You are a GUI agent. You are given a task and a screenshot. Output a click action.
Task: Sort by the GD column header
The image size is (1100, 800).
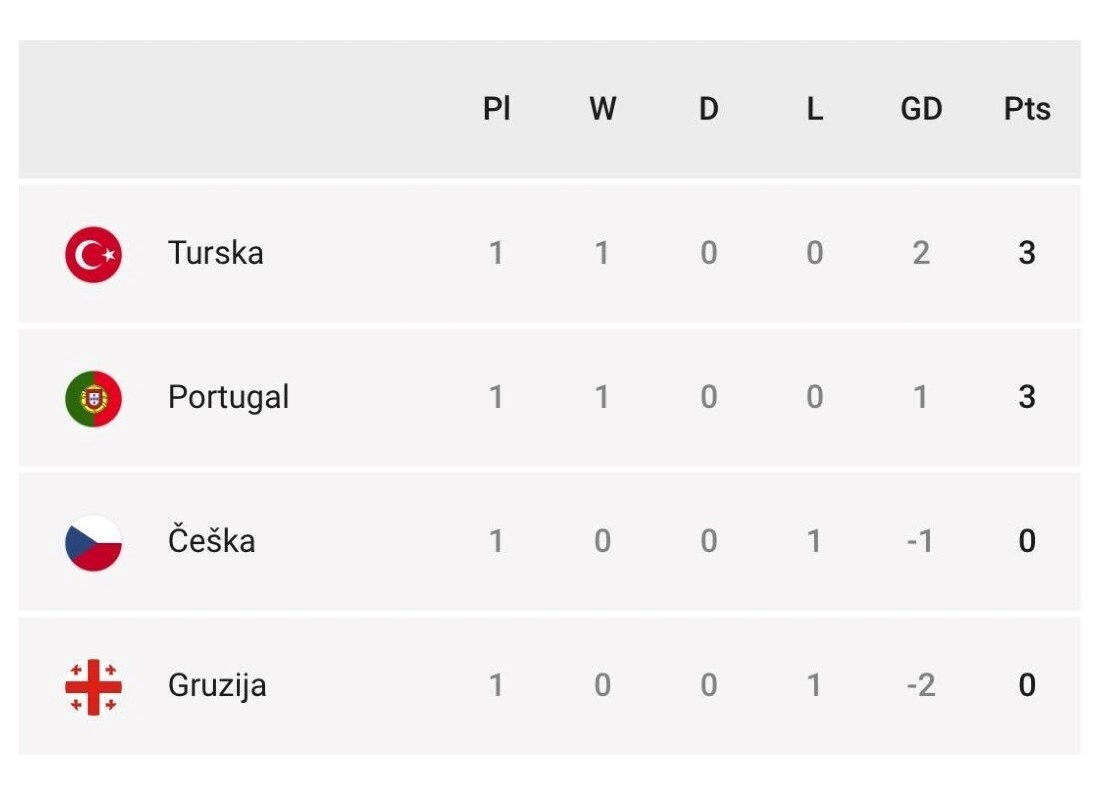tap(921, 109)
